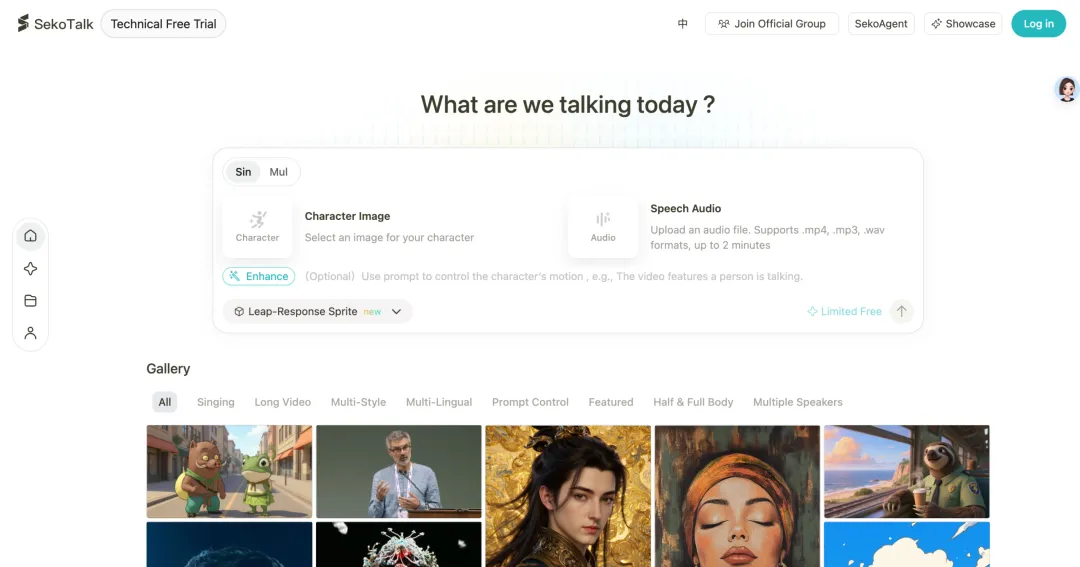Open the golden long-haired portrait thumbnail

[568, 496]
